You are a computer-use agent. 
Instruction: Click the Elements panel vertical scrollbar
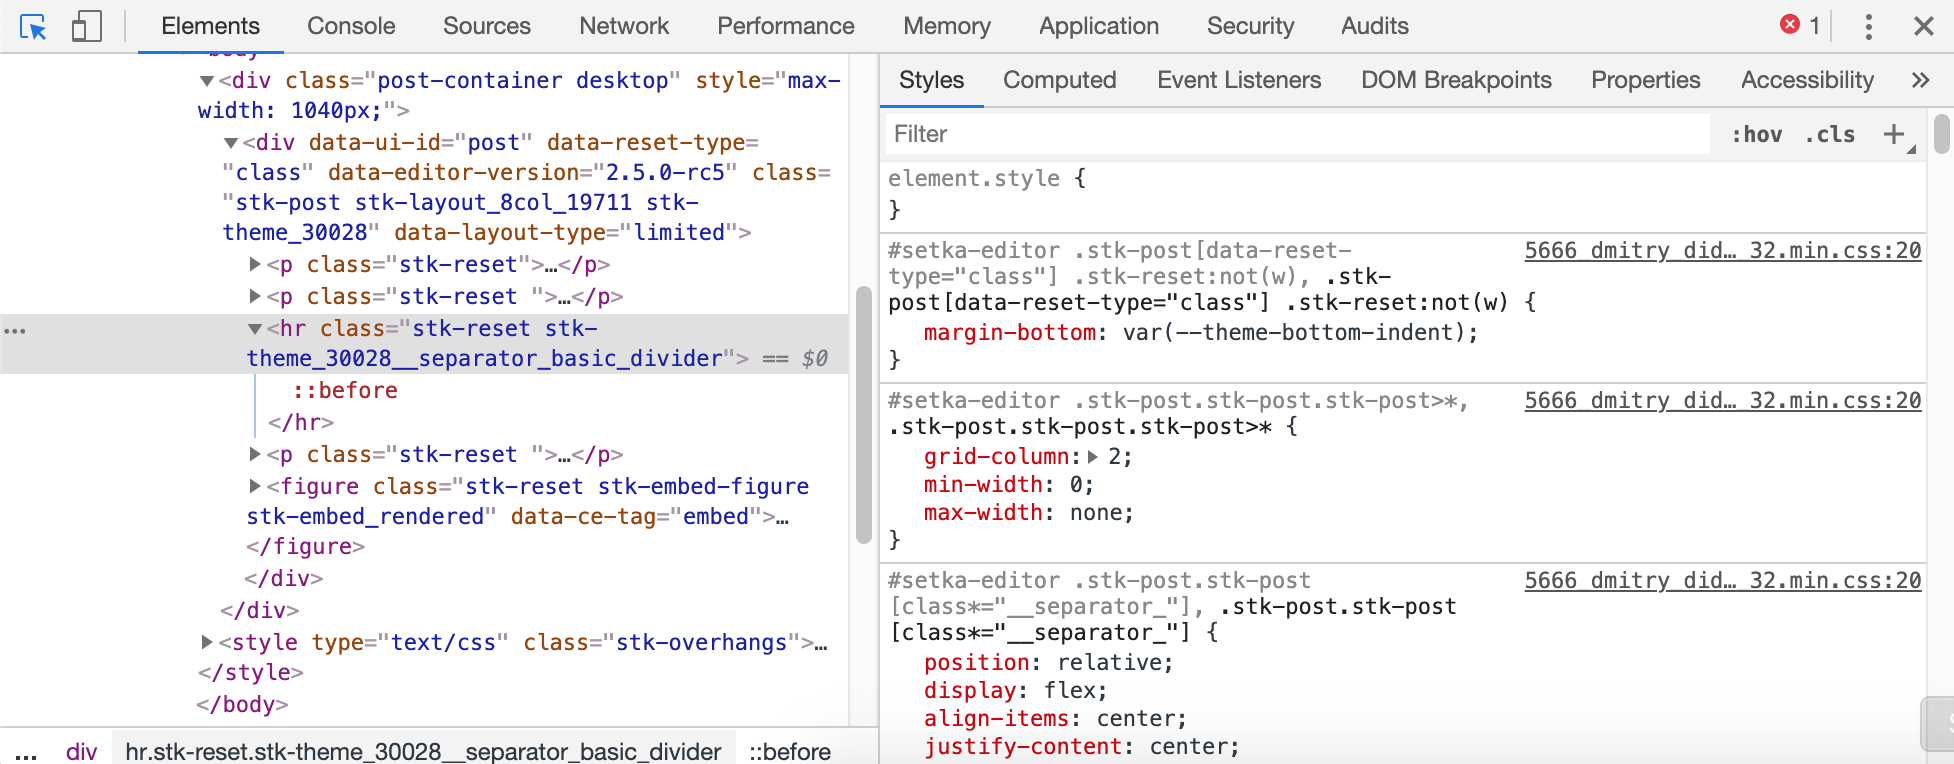click(x=864, y=415)
